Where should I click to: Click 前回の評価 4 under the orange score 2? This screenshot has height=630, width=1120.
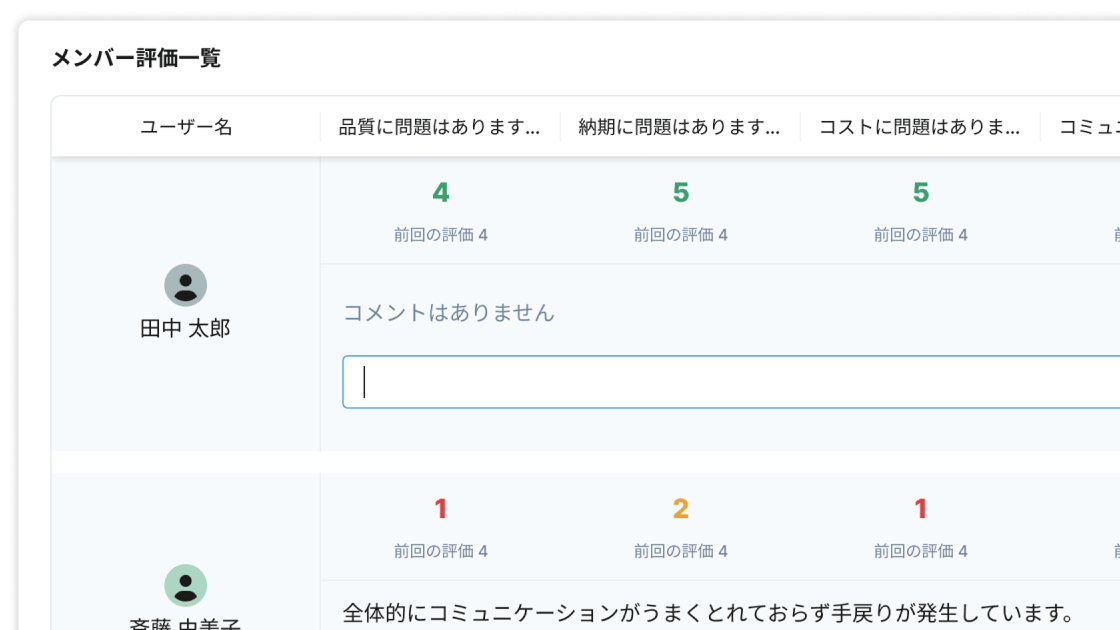coord(681,551)
